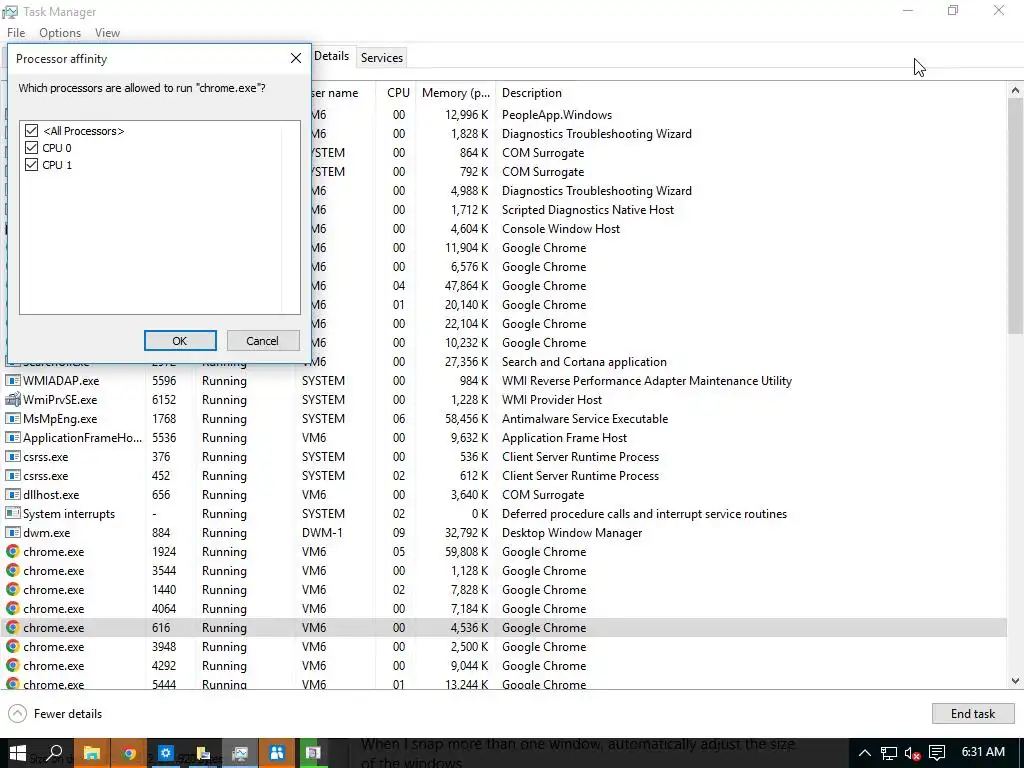The width and height of the screenshot is (1024, 768).
Task: Click the System interrupts process icon
Action: pos(12,513)
